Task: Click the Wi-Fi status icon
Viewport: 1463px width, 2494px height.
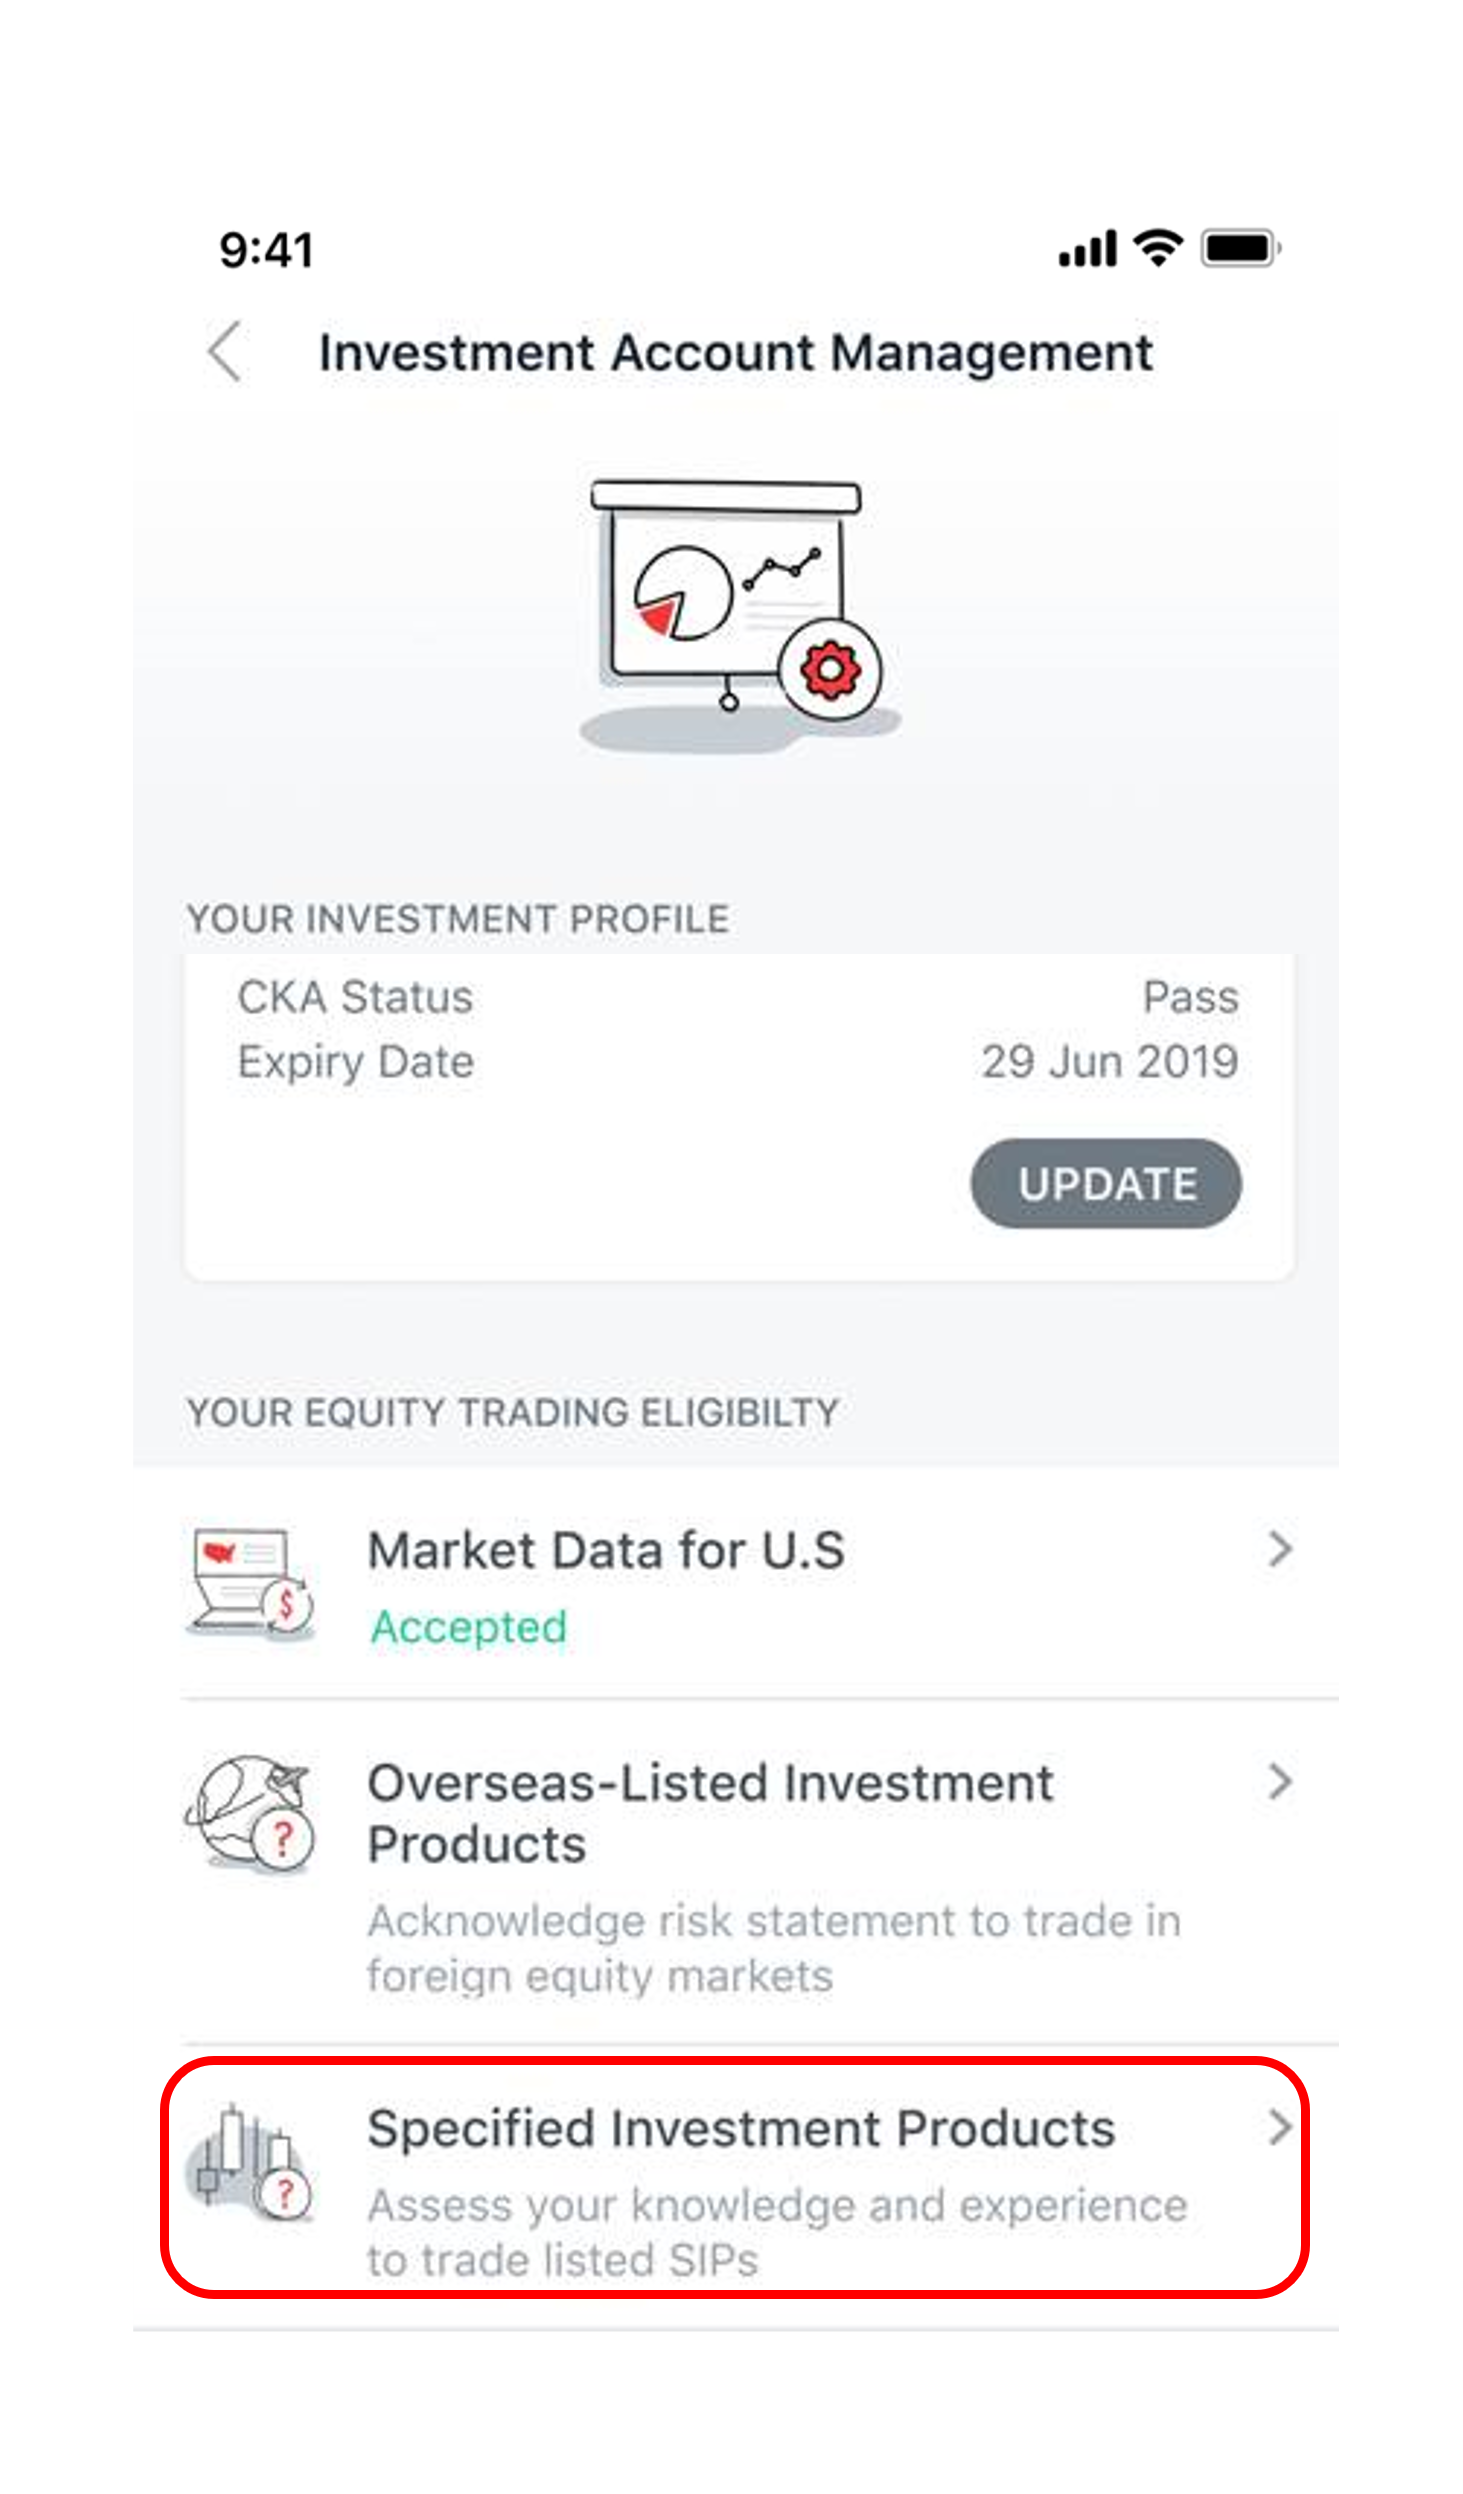Action: point(1157,248)
